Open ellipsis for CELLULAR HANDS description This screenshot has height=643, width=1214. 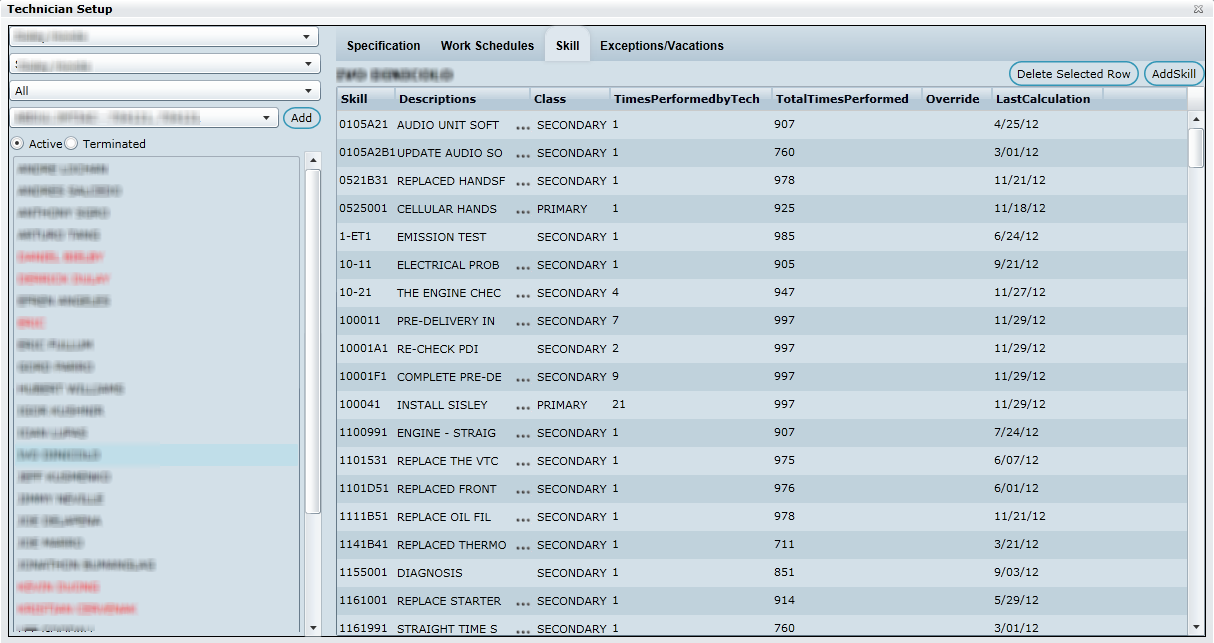(521, 211)
